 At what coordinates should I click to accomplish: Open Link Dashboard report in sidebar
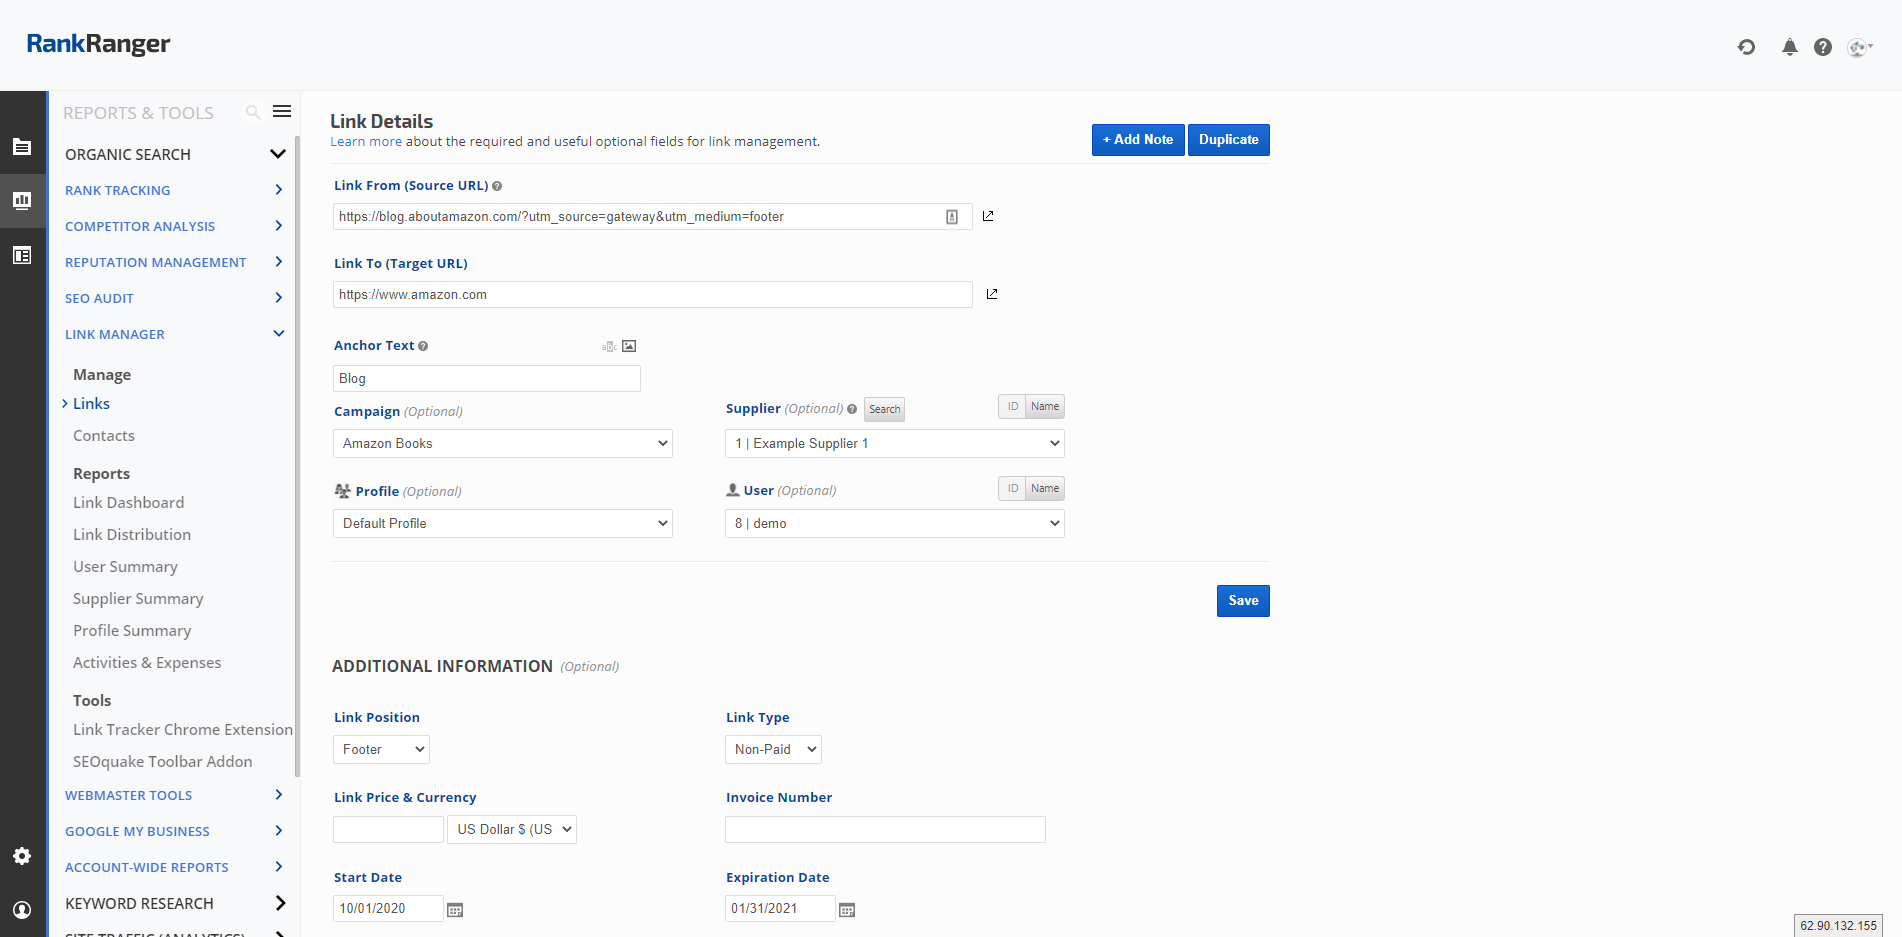point(128,503)
